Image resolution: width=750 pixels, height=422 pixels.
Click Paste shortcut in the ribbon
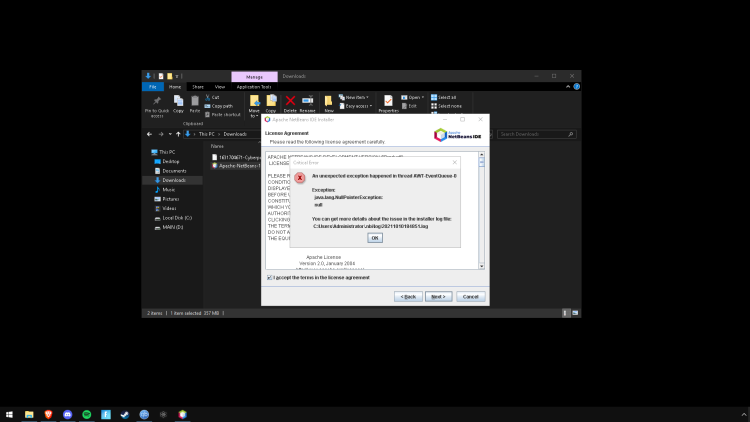[222, 115]
